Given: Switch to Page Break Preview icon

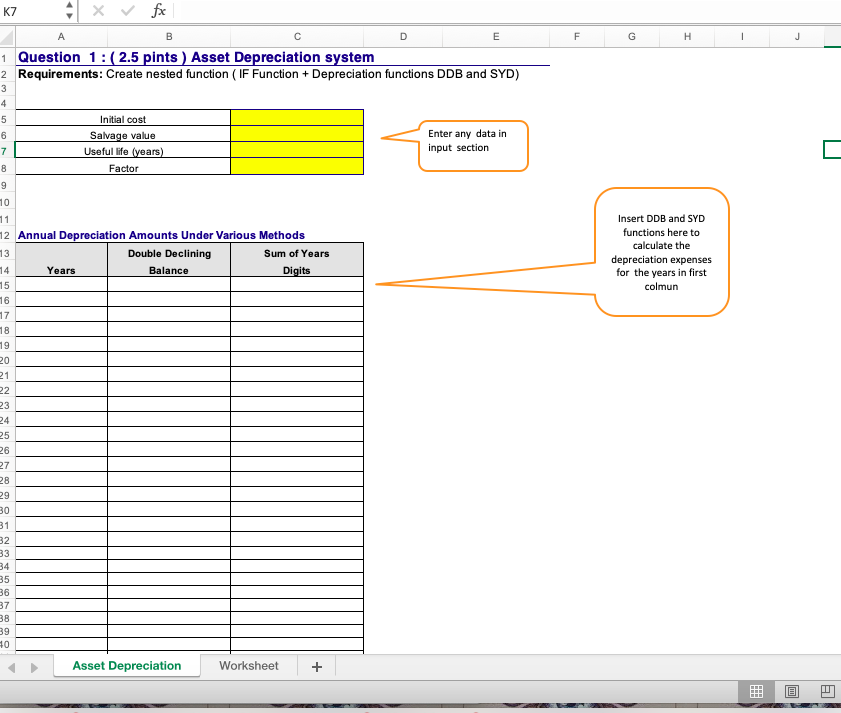Looking at the screenshot, I should click(828, 692).
